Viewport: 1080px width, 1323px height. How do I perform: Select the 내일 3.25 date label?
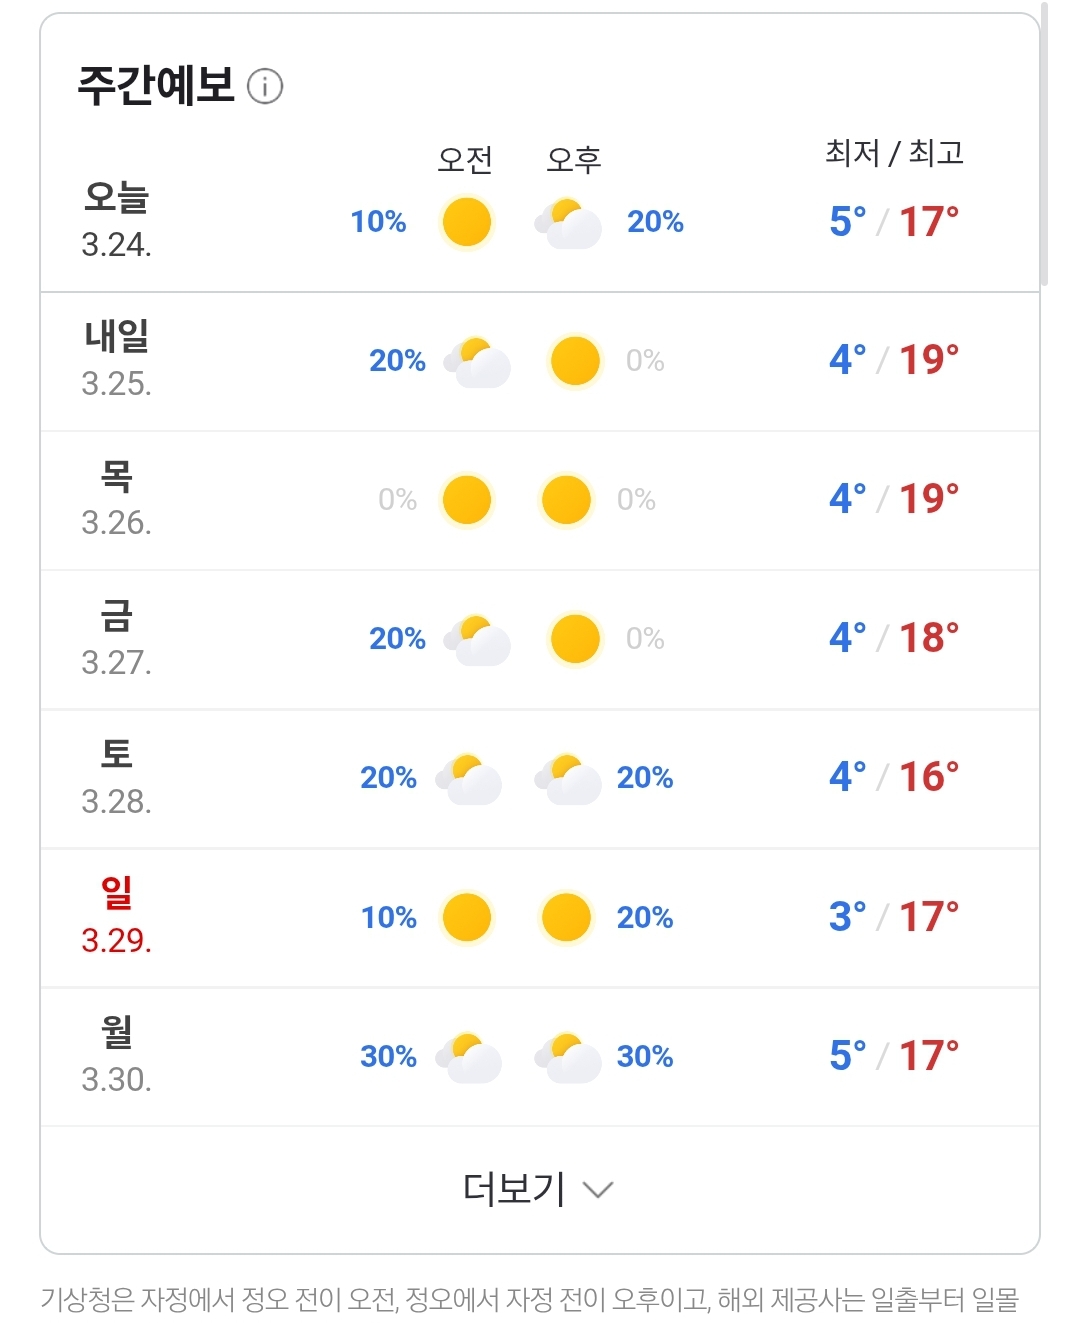(x=116, y=359)
